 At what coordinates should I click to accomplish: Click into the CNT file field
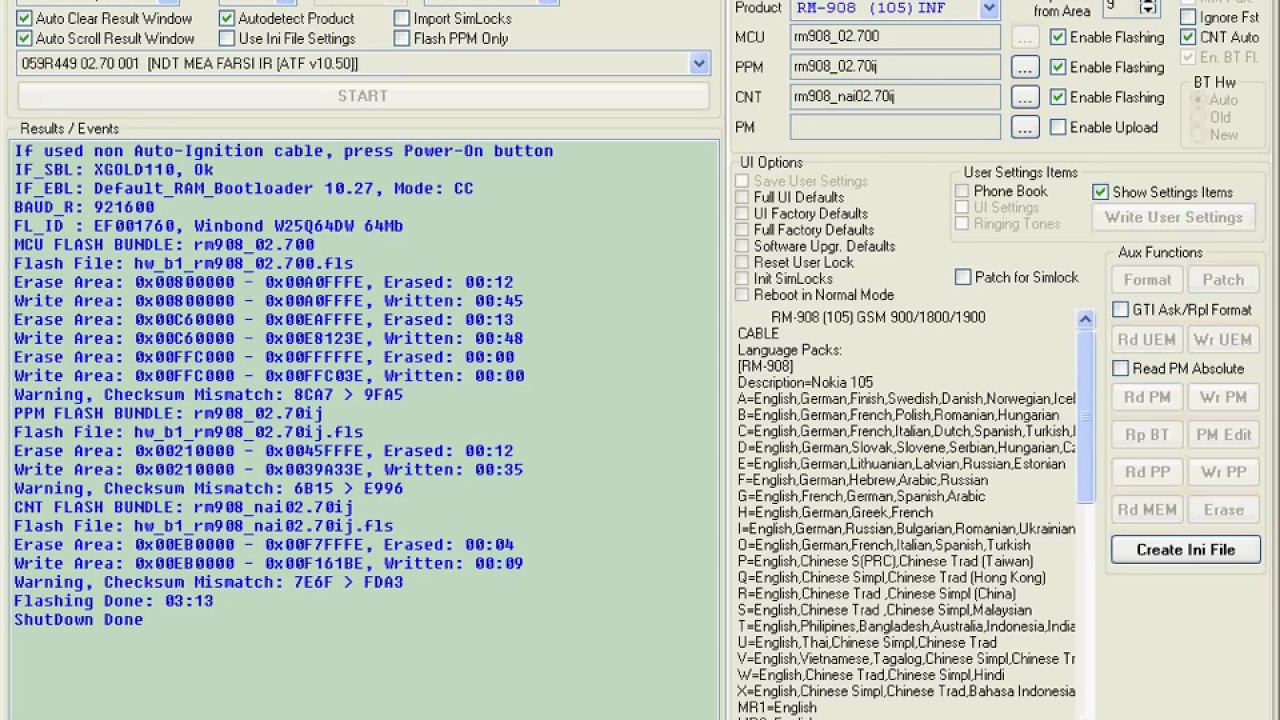point(895,97)
